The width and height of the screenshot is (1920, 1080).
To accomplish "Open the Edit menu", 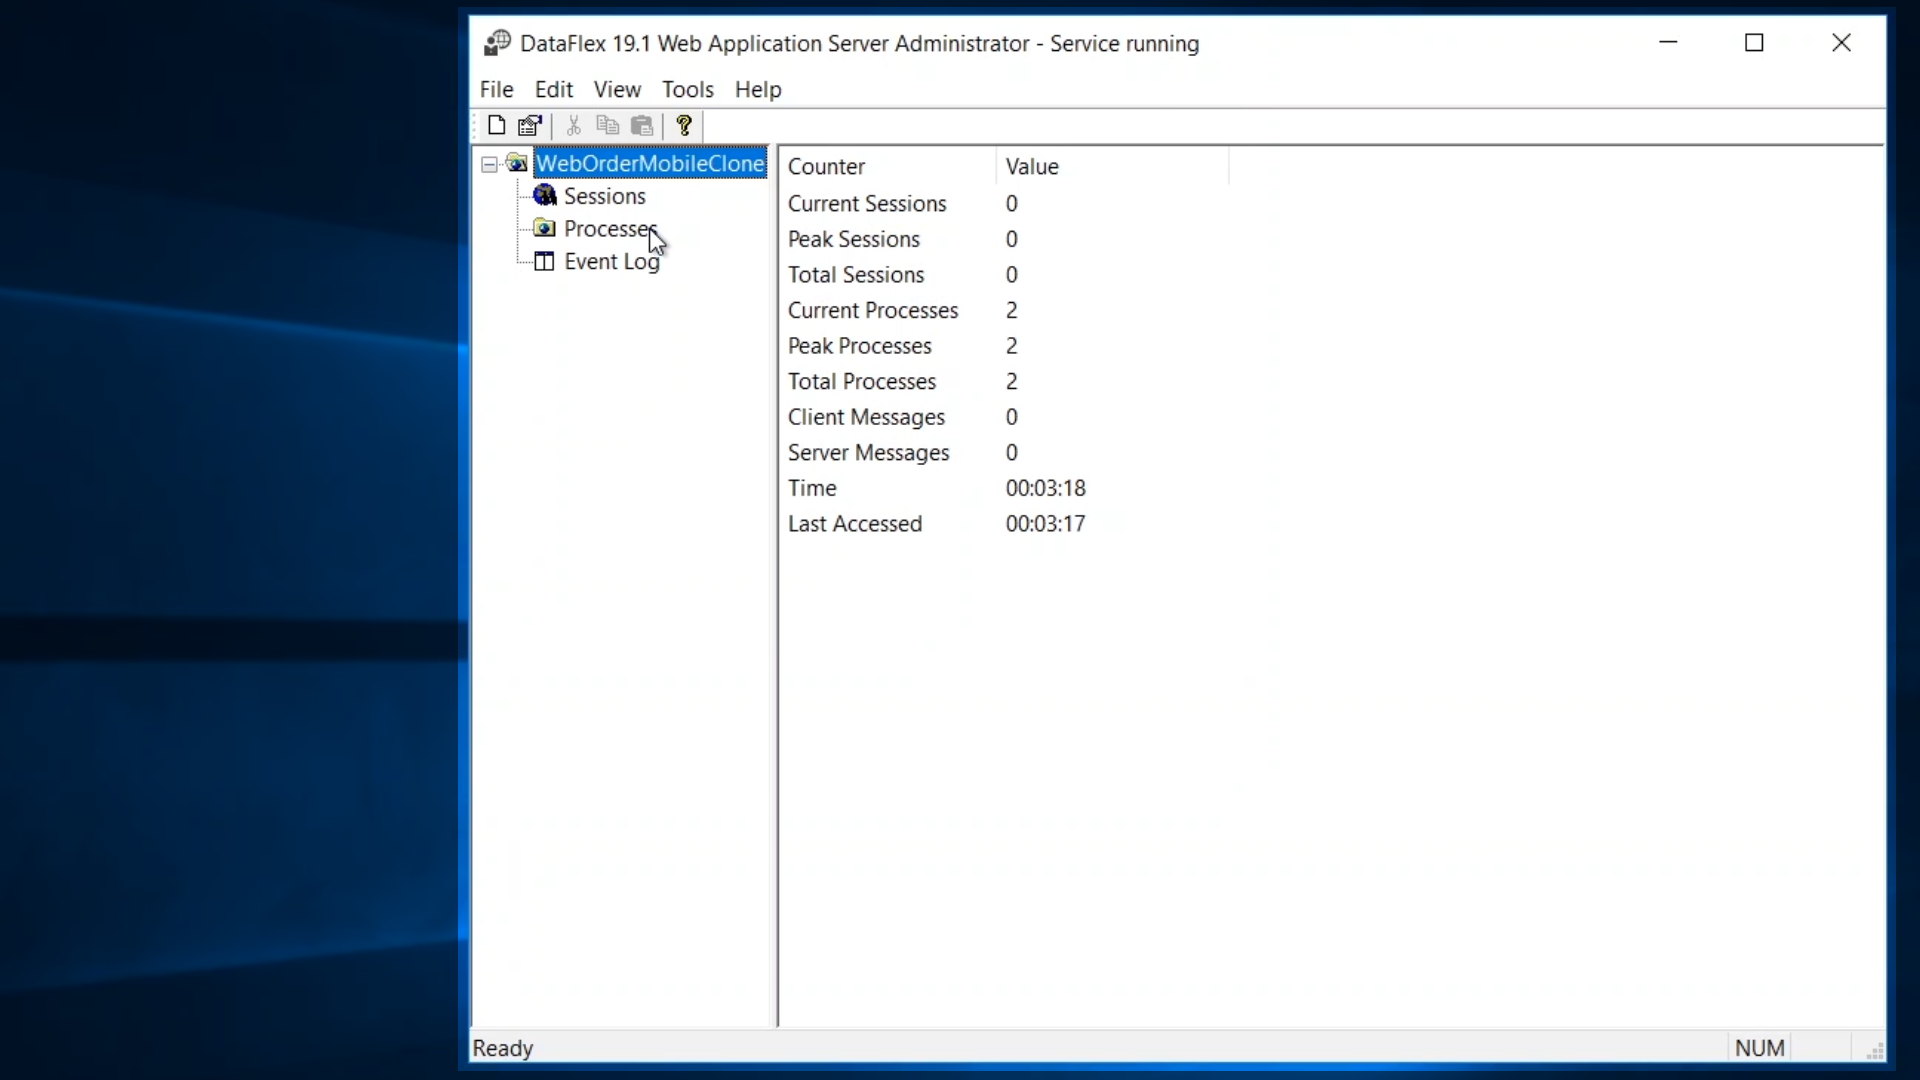I will click(x=553, y=89).
